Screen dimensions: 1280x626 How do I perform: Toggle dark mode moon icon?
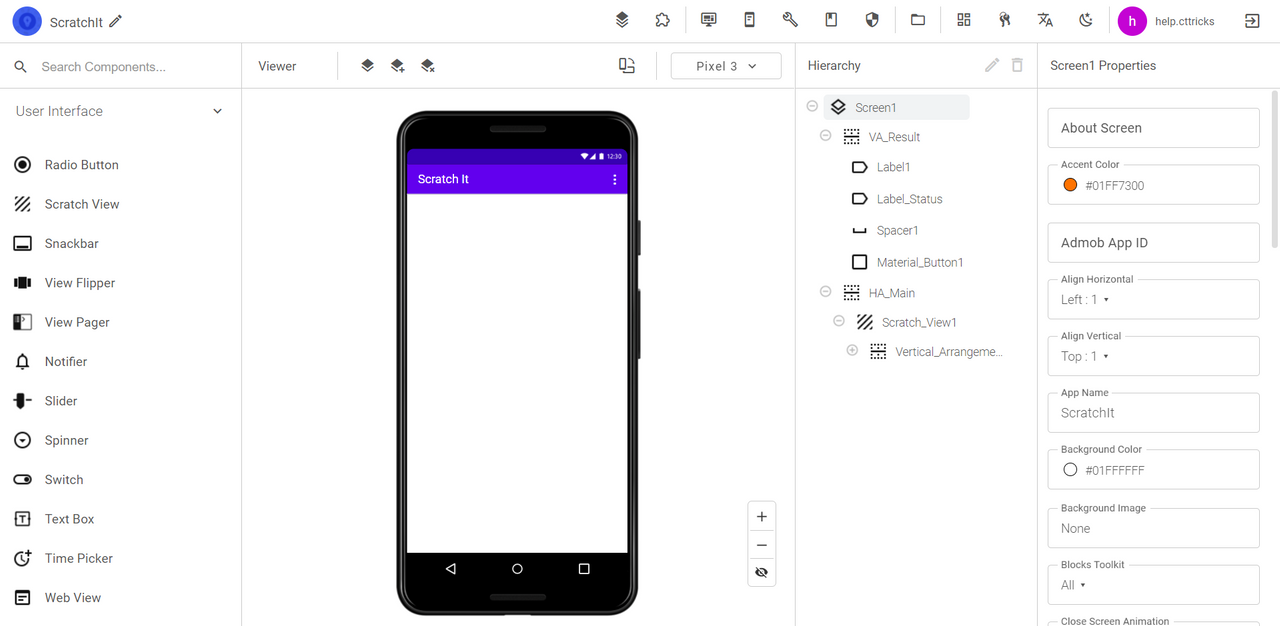pos(1086,20)
